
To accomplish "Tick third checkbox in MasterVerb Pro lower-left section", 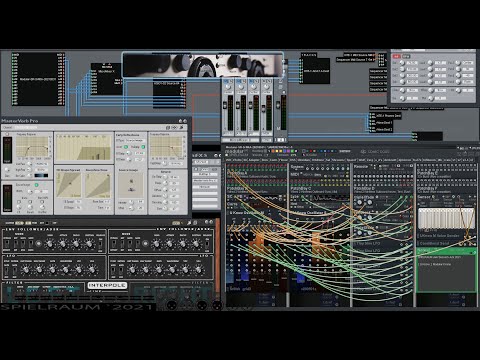I will tap(42, 202).
